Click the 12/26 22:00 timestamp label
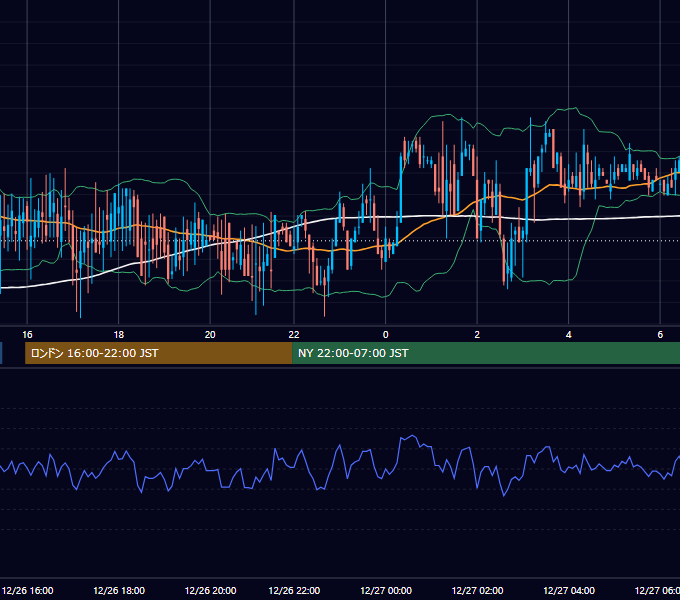 coord(294,590)
